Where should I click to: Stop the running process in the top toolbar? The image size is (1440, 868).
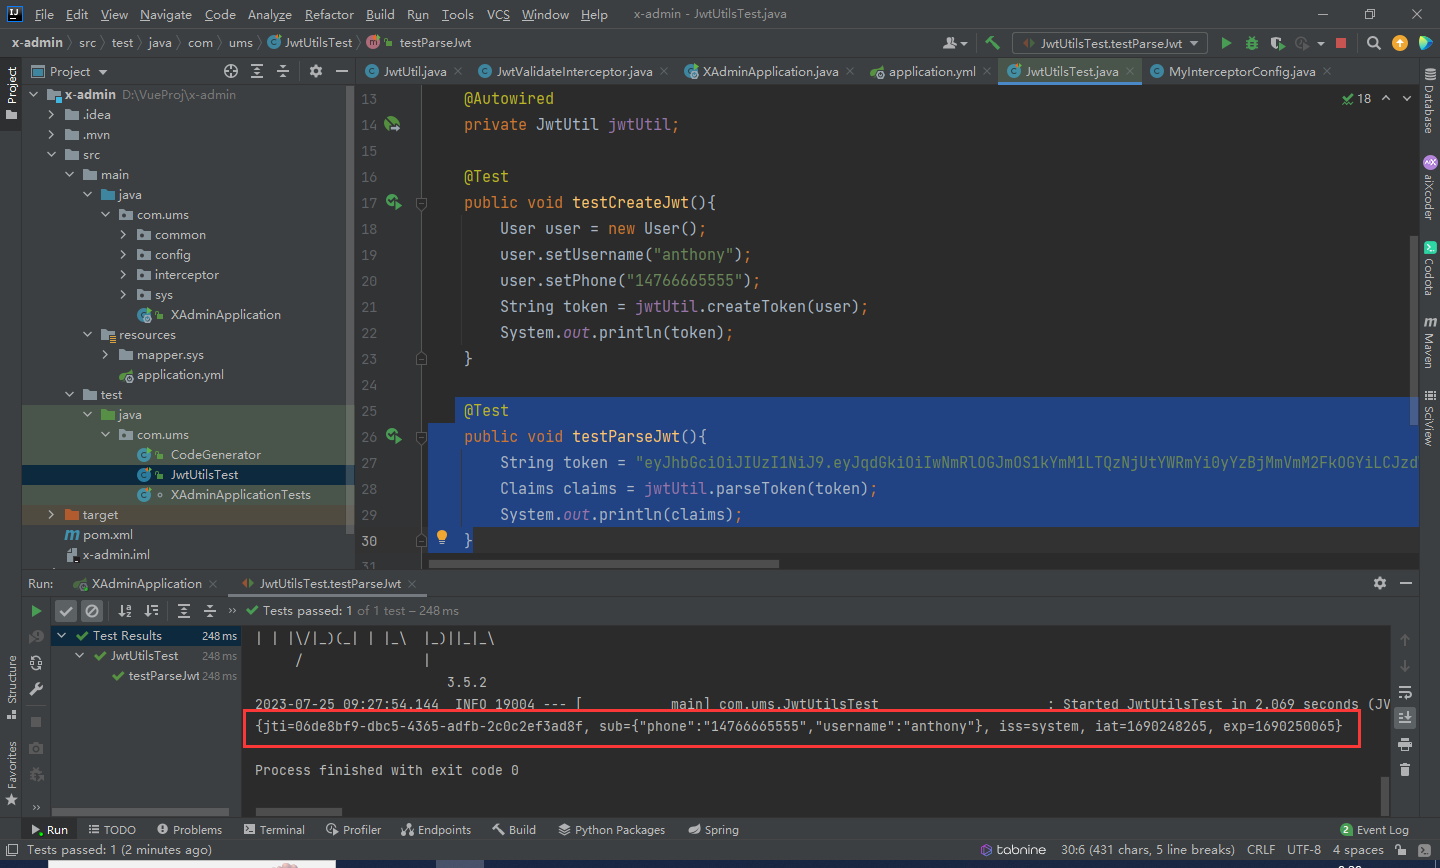click(x=1341, y=43)
